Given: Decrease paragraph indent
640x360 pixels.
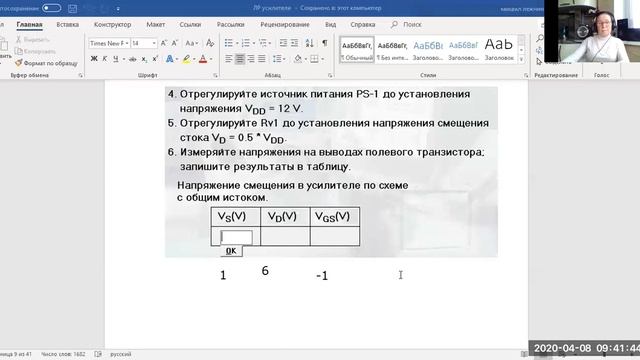Looking at the screenshot, I should [x=283, y=43].
